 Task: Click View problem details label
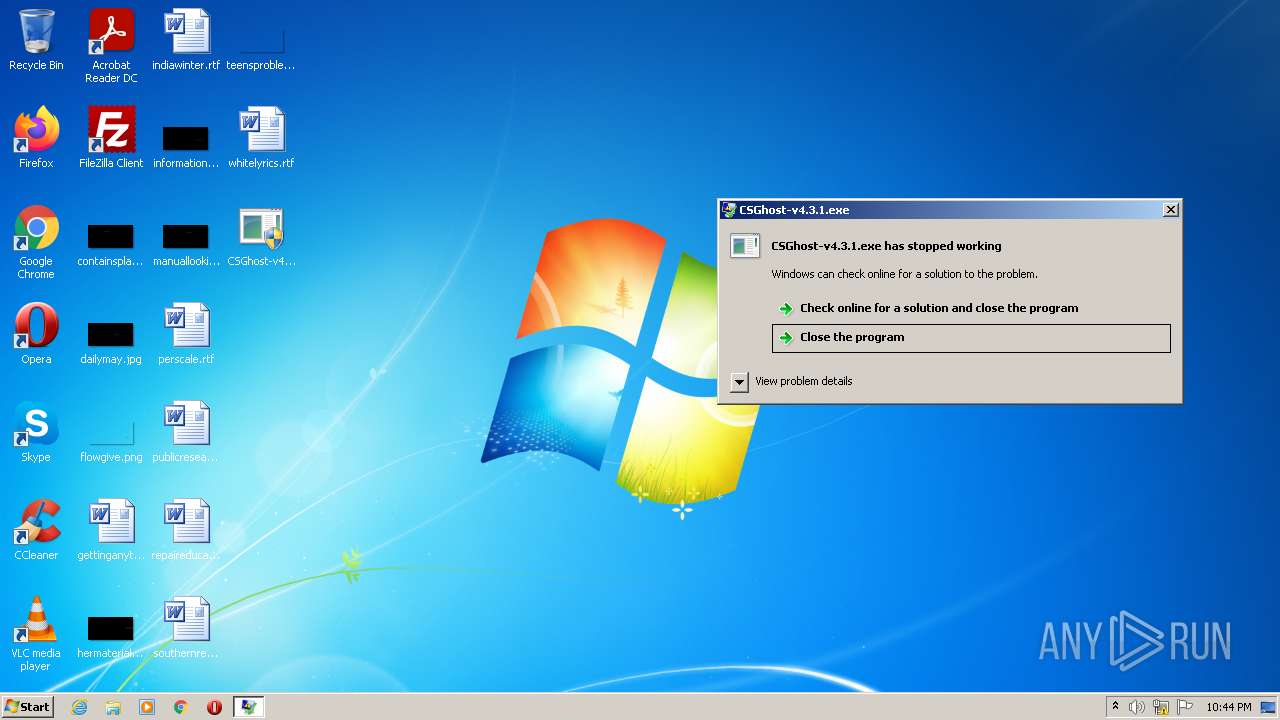(804, 381)
